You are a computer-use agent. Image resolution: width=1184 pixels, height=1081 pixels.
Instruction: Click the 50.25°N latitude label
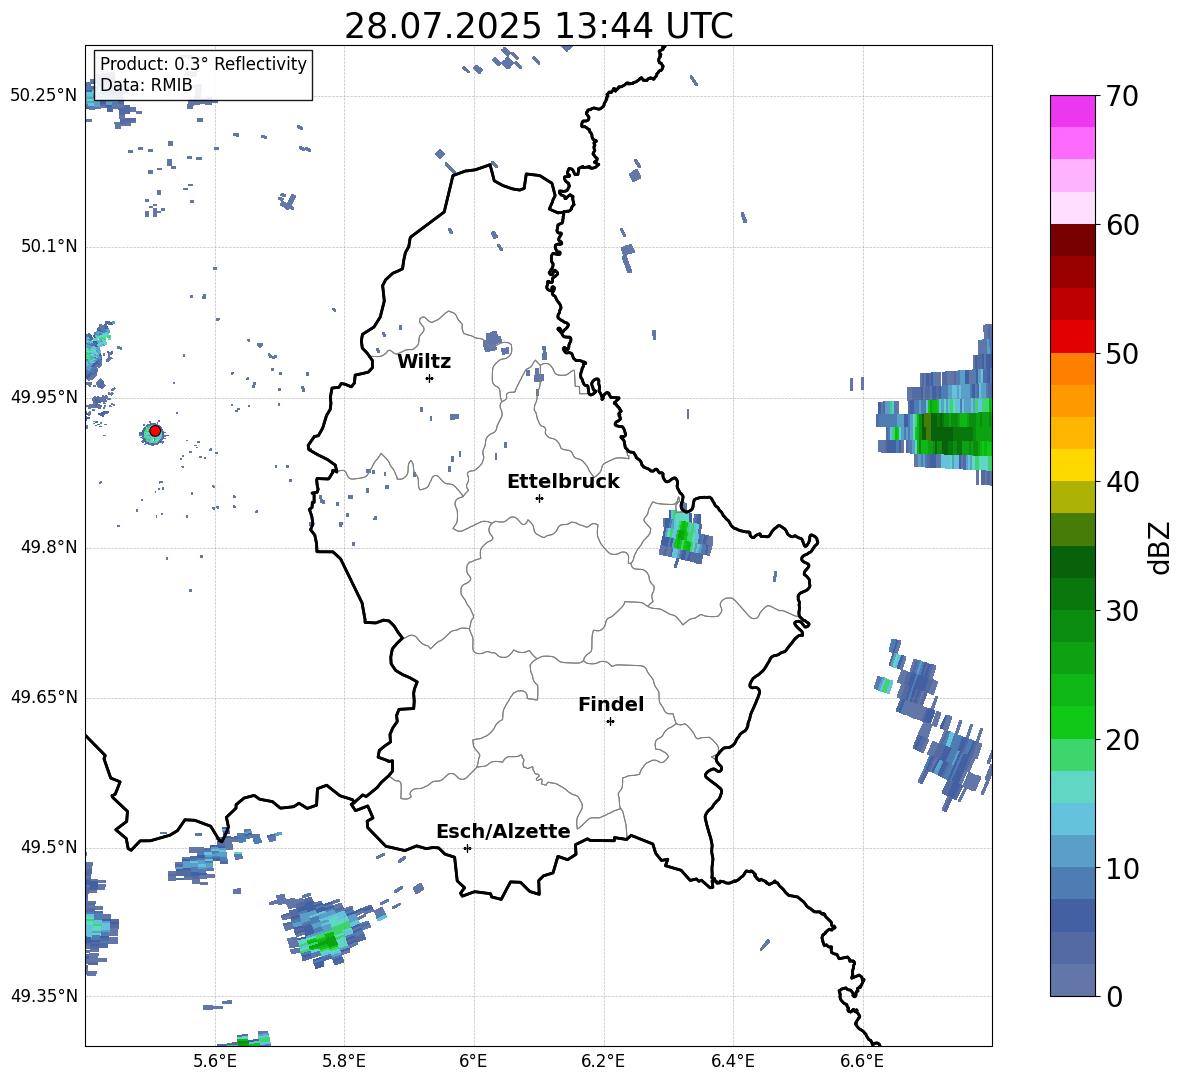[x=44, y=96]
